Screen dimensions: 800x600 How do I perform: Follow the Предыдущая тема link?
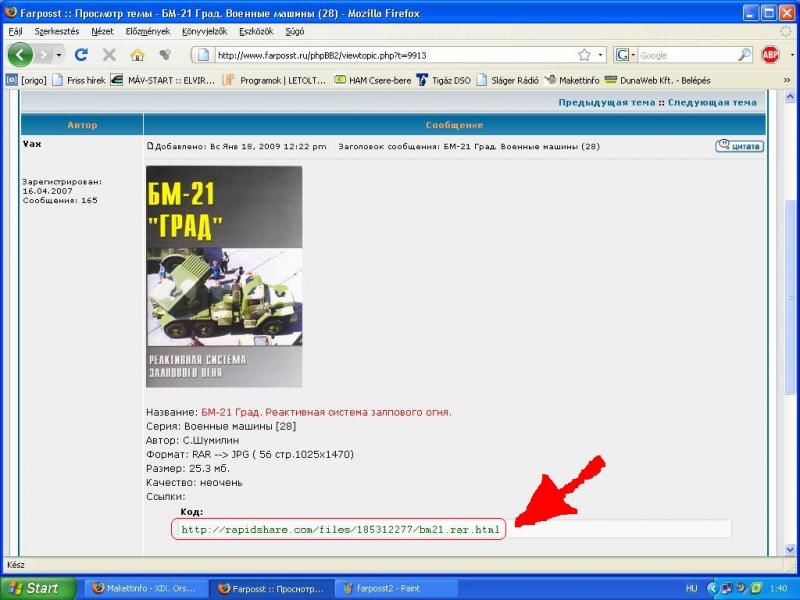click(x=606, y=102)
